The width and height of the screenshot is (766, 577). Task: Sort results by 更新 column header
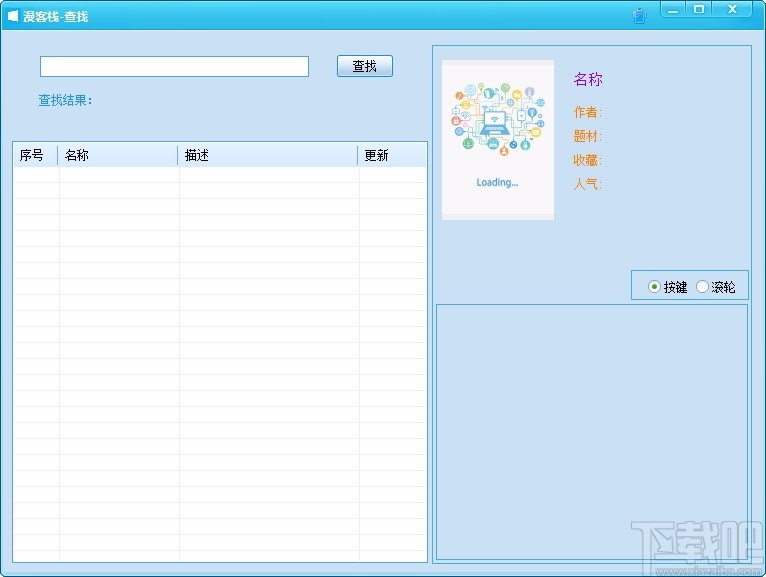click(392, 155)
